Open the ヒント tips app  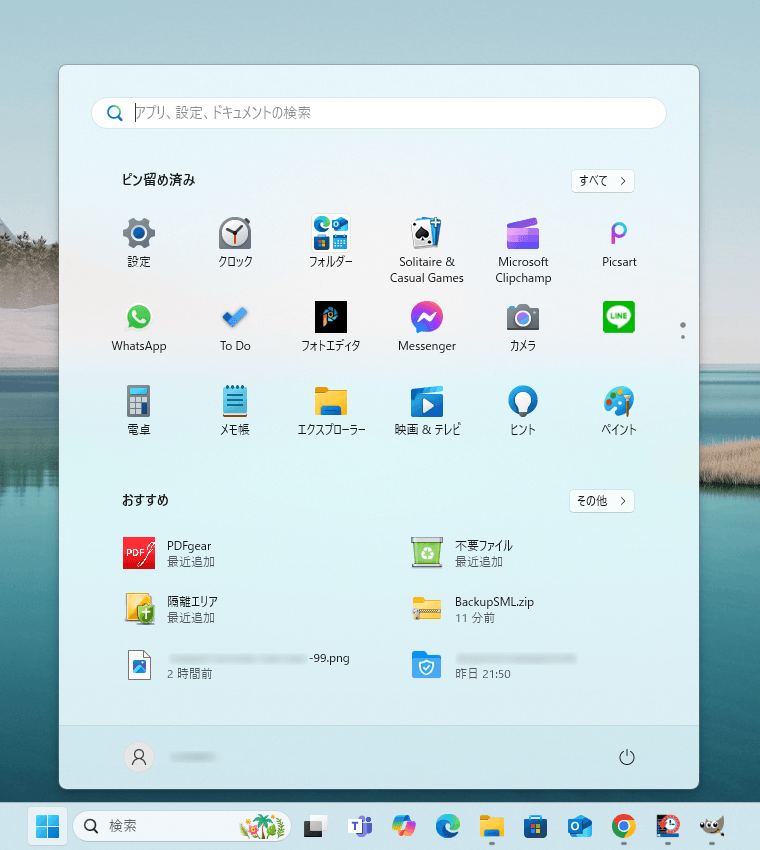pyautogui.click(x=523, y=410)
